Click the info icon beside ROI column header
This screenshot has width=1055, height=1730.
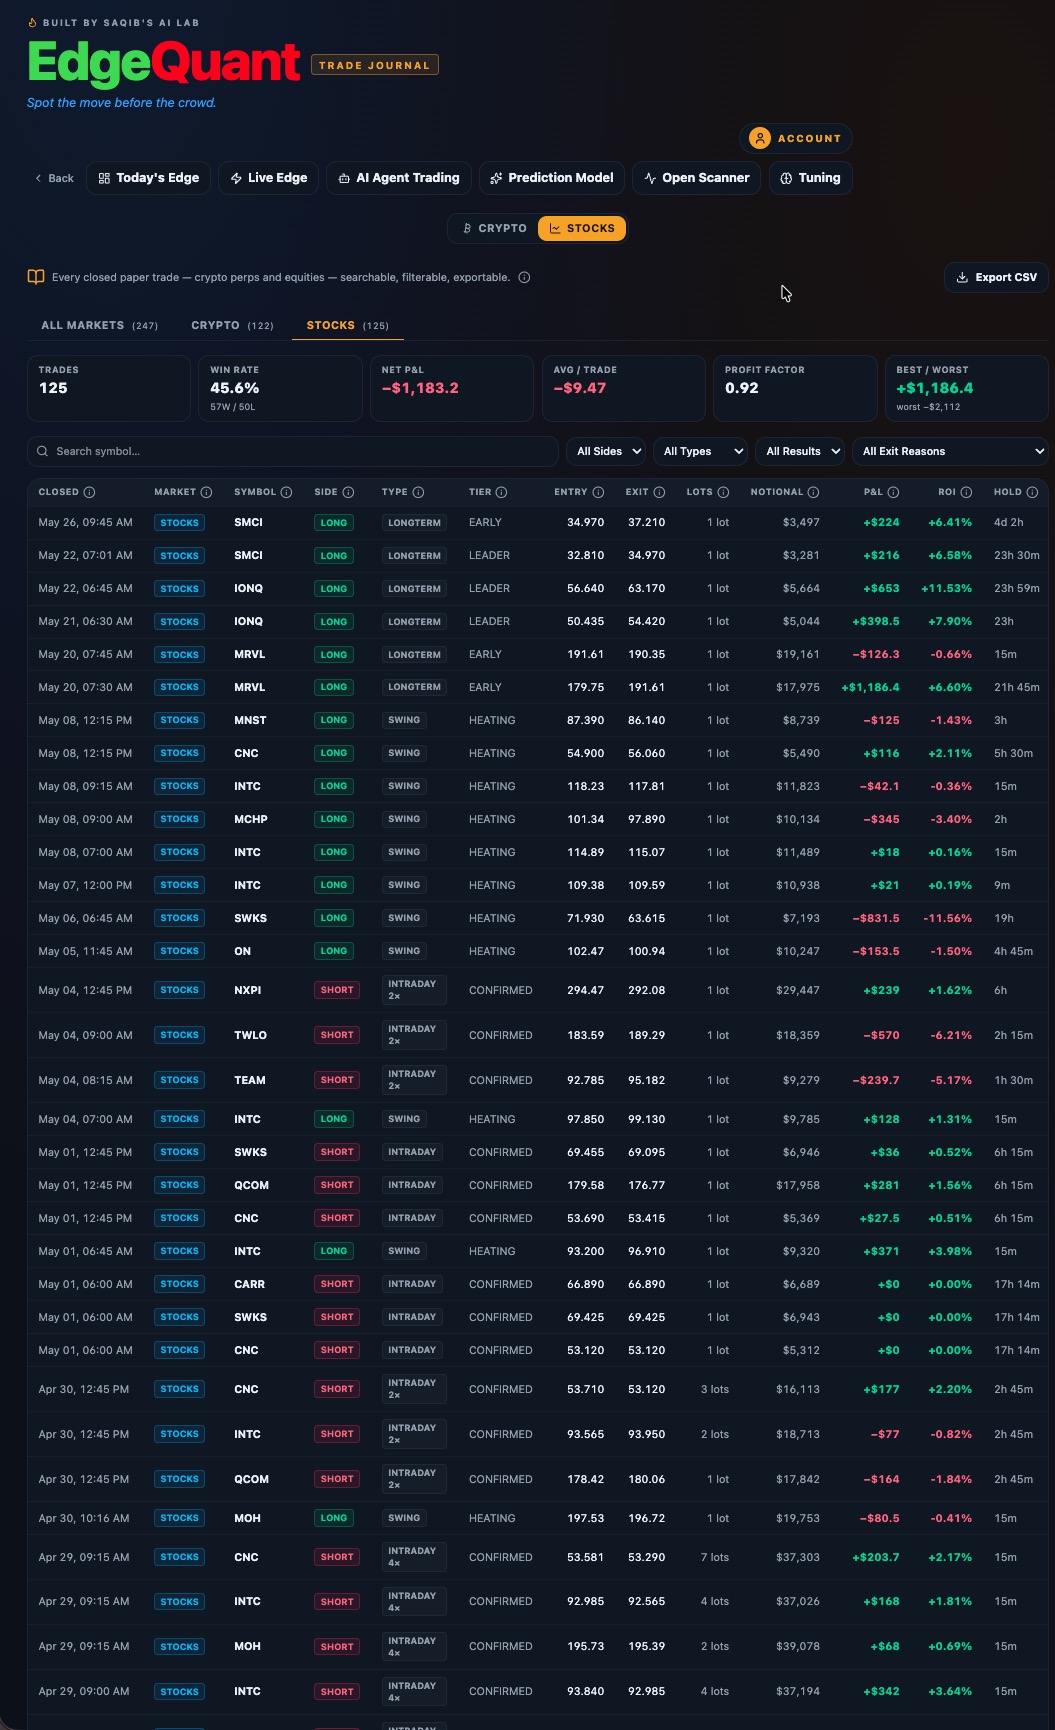(966, 492)
